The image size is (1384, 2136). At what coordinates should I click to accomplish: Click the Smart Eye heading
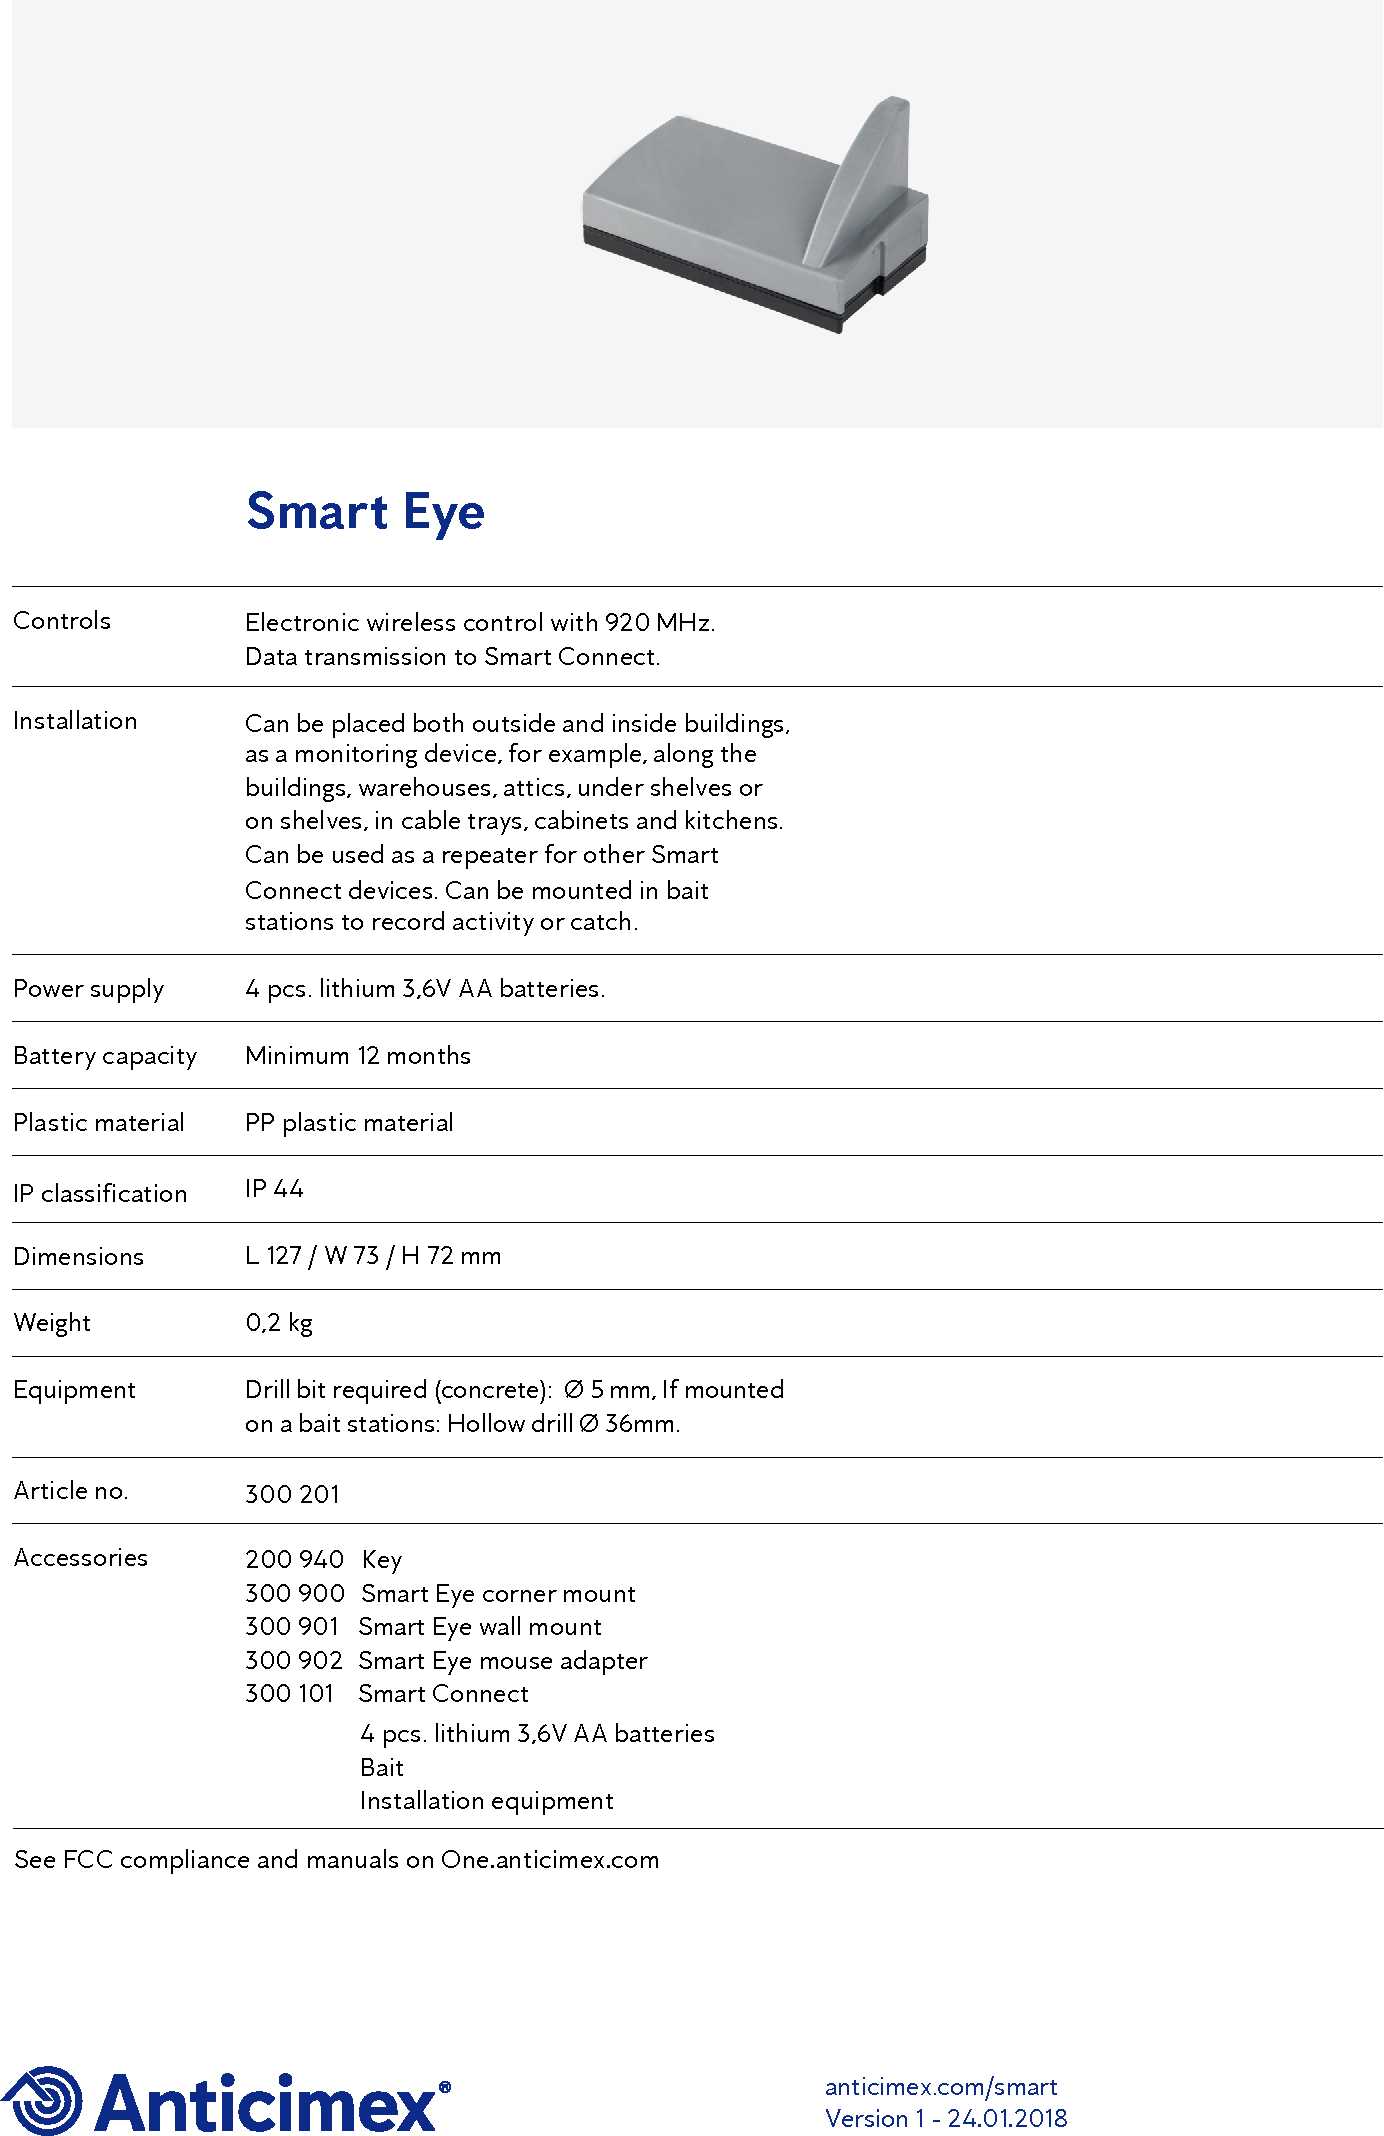pyautogui.click(x=366, y=513)
